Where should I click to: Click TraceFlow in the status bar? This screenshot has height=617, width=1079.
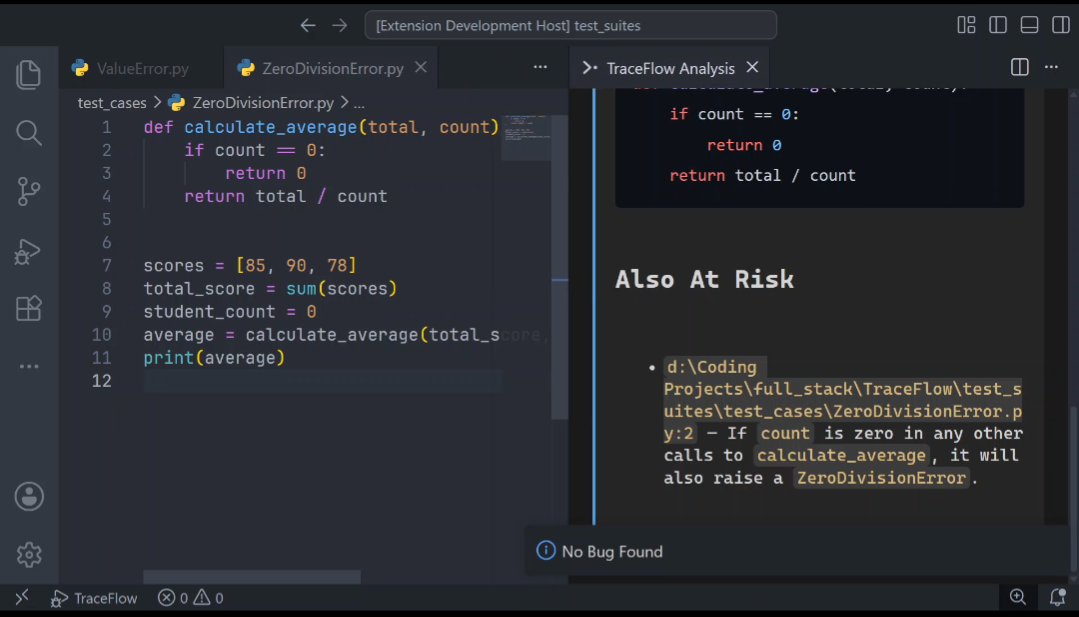click(x=94, y=598)
